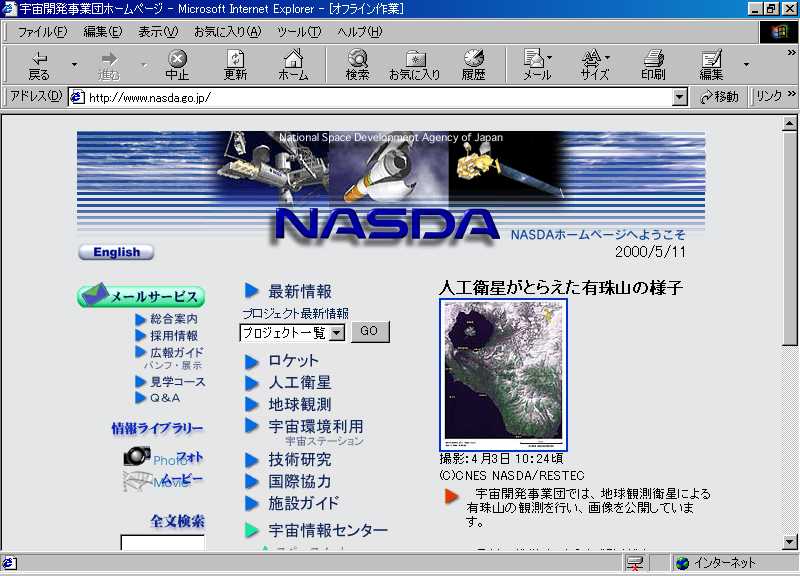Open the 採用情報 link

click(174, 335)
